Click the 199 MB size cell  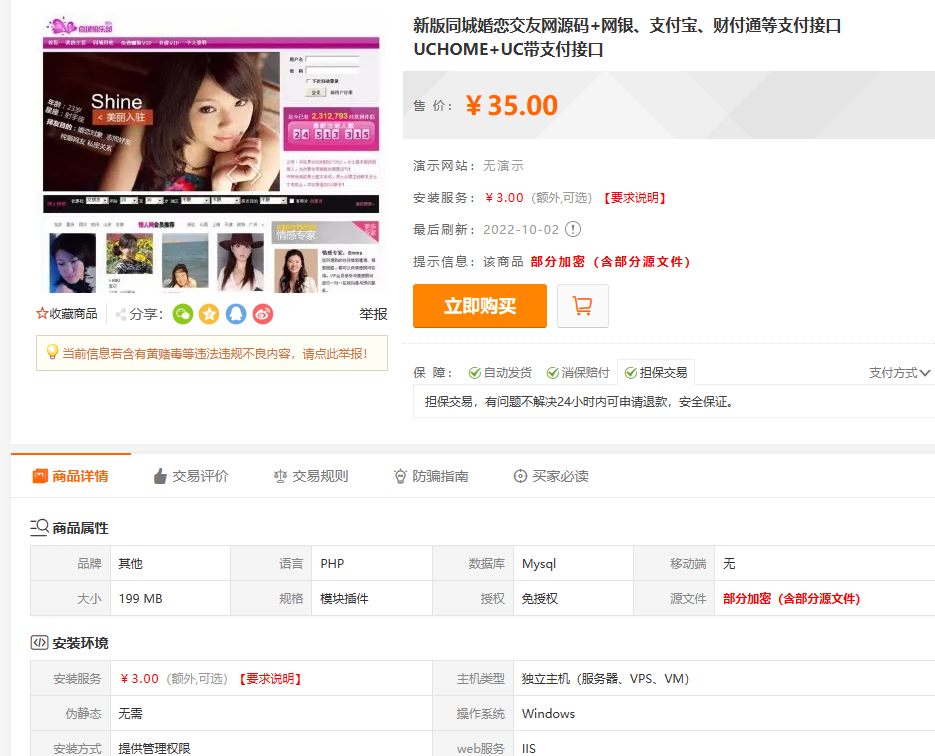point(170,599)
